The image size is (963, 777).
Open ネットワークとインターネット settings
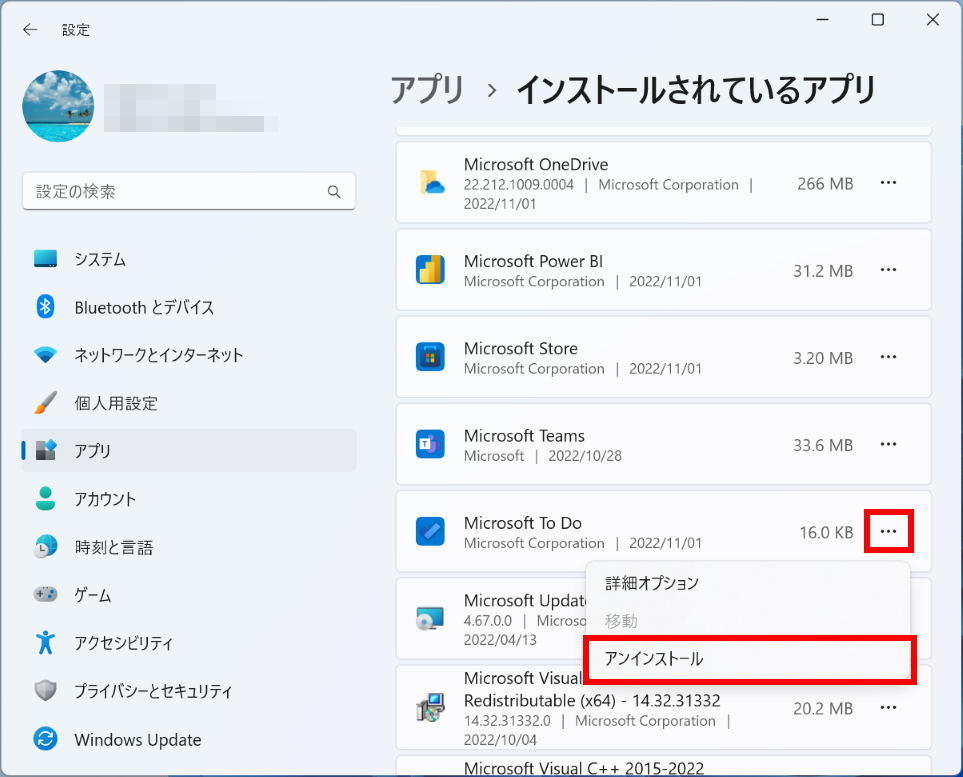(189, 355)
